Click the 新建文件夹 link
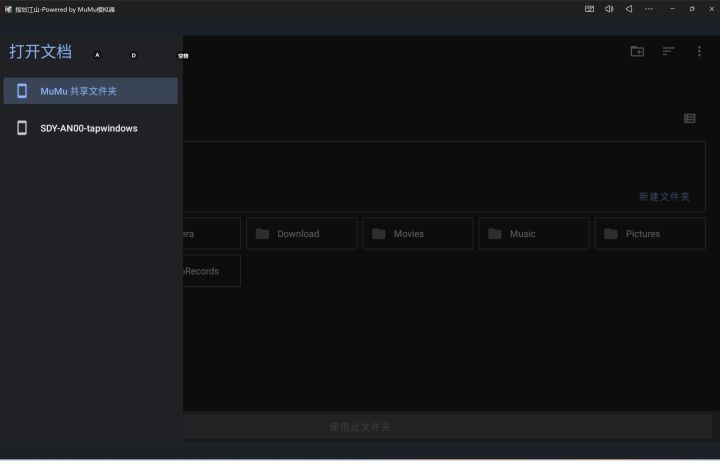 point(664,197)
